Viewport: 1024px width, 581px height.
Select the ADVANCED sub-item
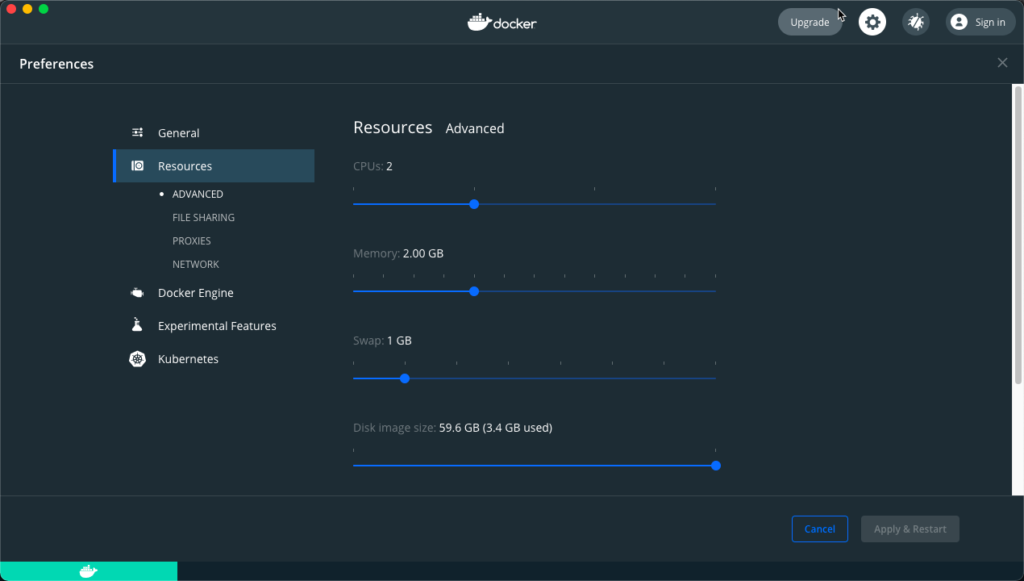pyautogui.click(x=197, y=194)
